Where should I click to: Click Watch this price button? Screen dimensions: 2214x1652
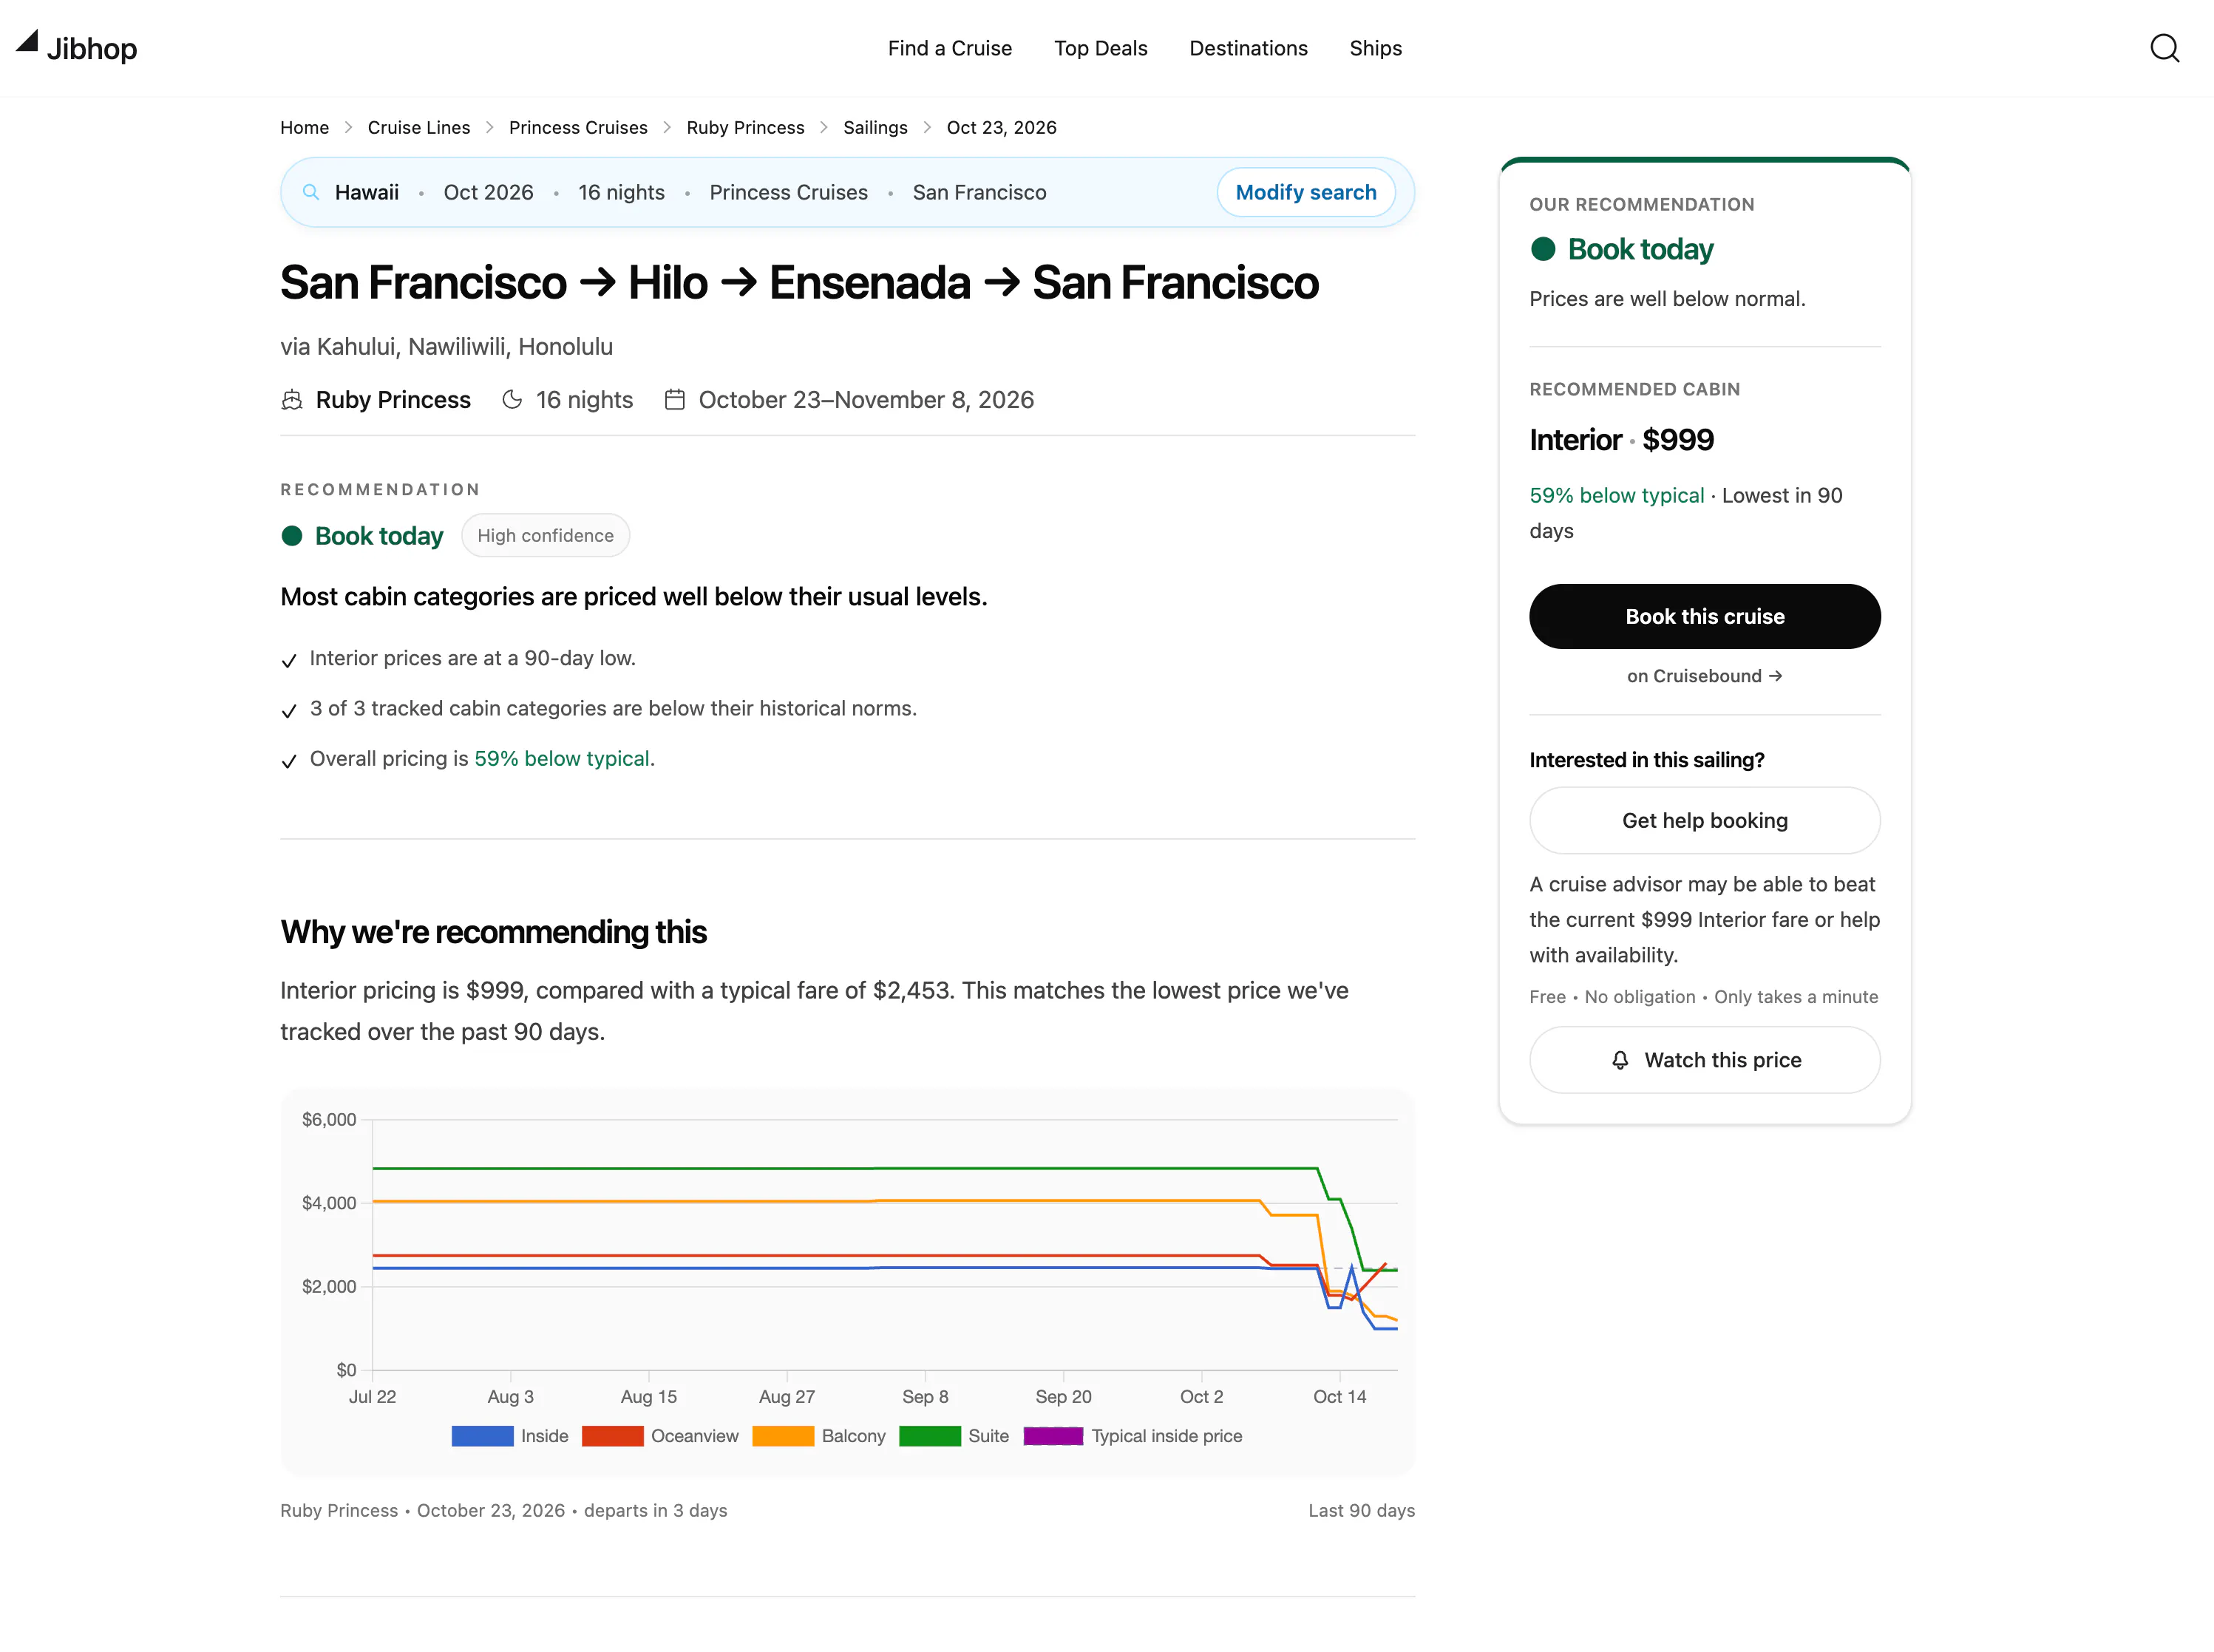1704,1060
